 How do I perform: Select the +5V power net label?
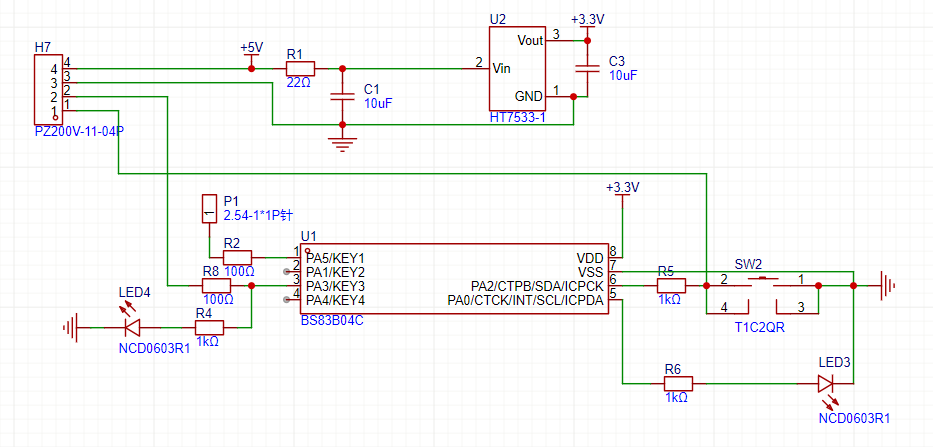[251, 48]
